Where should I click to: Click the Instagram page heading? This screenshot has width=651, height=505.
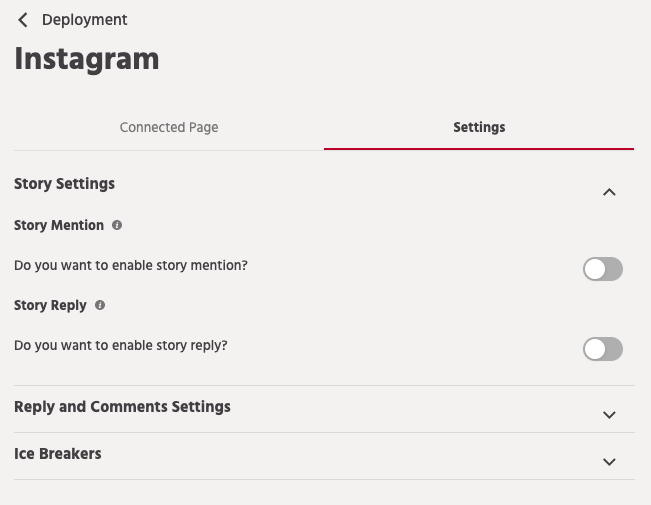(87, 59)
